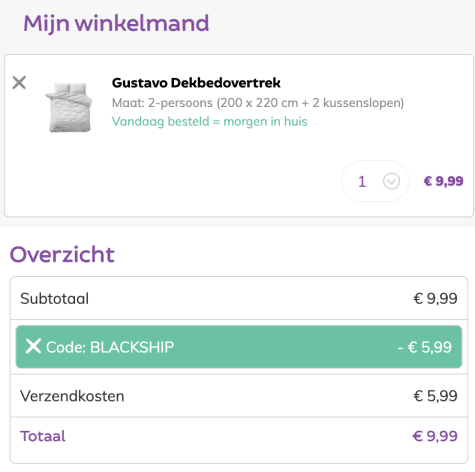
Task: Click the Subtotaal amount € 9,99
Action: click(435, 298)
